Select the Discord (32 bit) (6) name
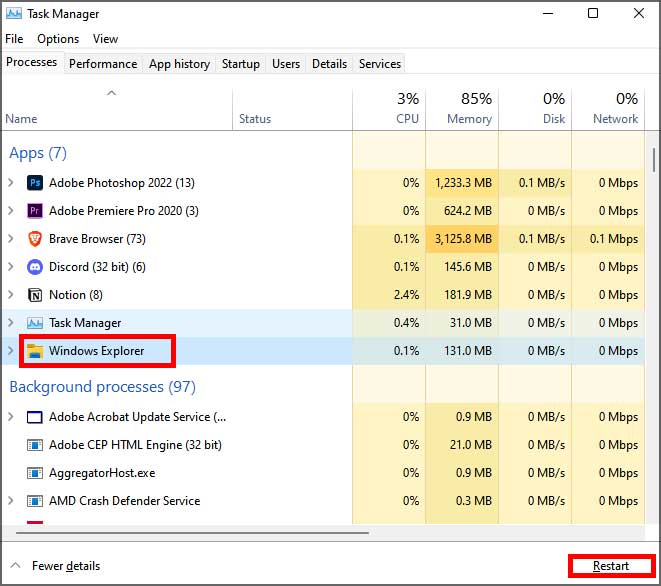The width and height of the screenshot is (661, 586). point(97,267)
